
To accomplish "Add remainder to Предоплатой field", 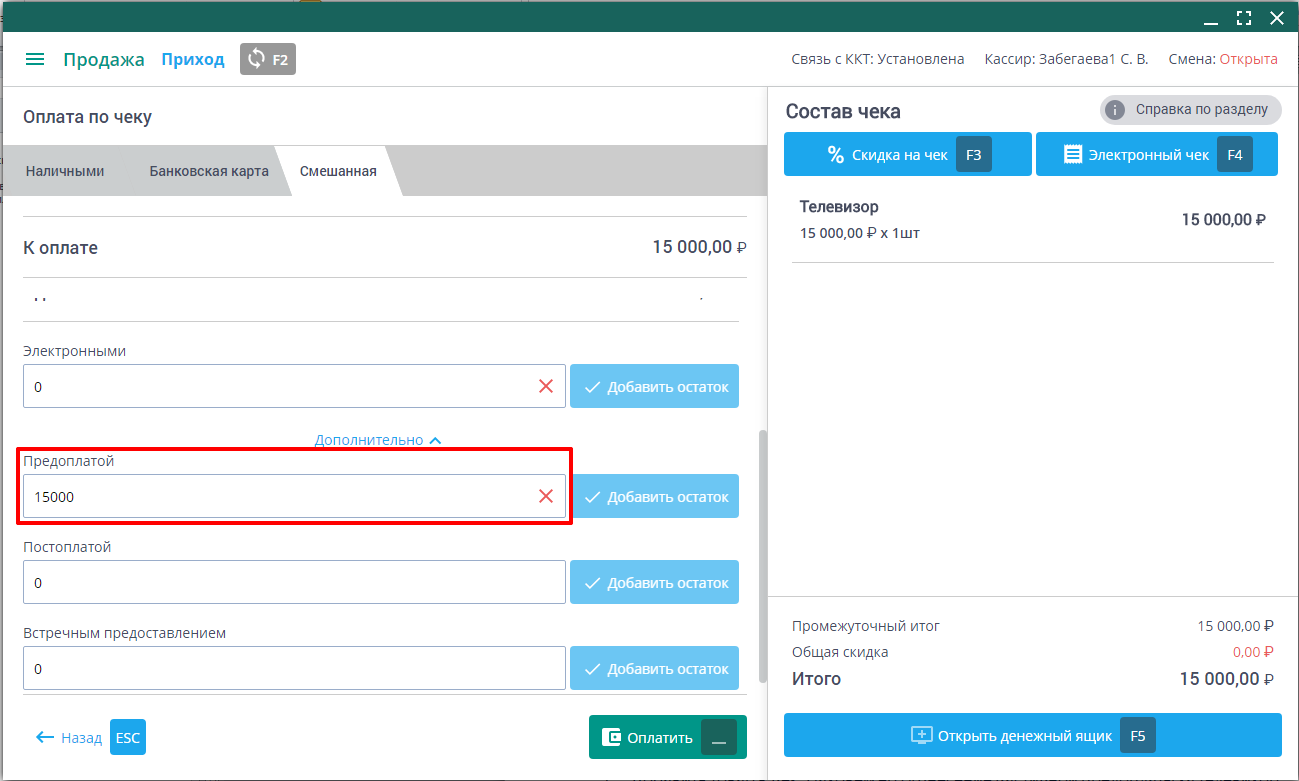I will tap(654, 496).
